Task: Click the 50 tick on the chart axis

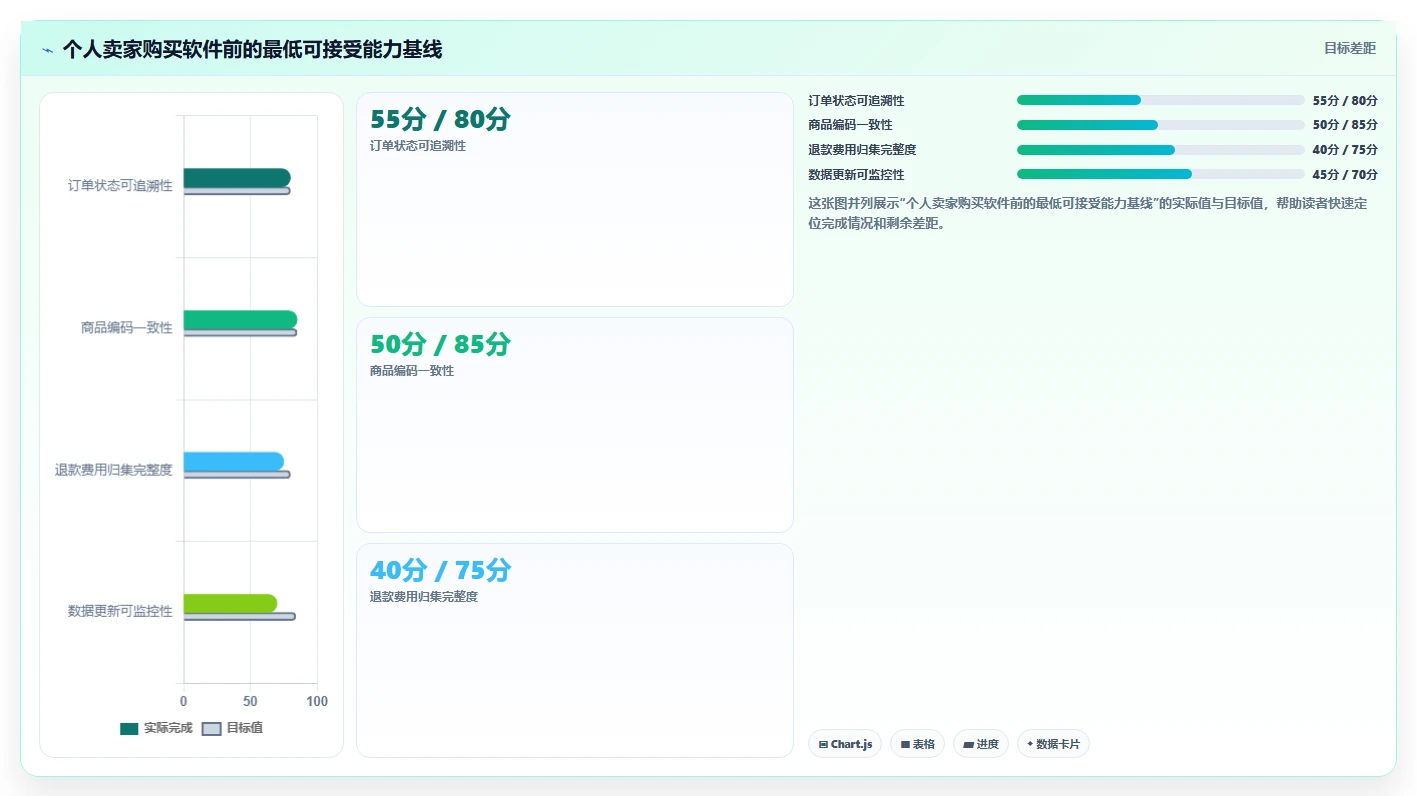Action: pos(250,701)
